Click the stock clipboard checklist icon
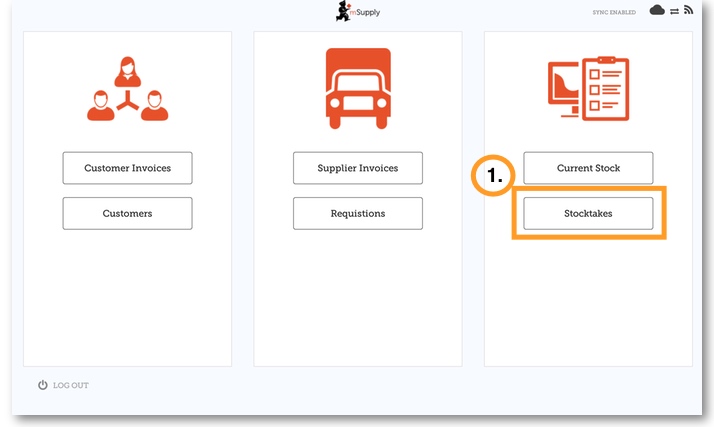 point(588,90)
